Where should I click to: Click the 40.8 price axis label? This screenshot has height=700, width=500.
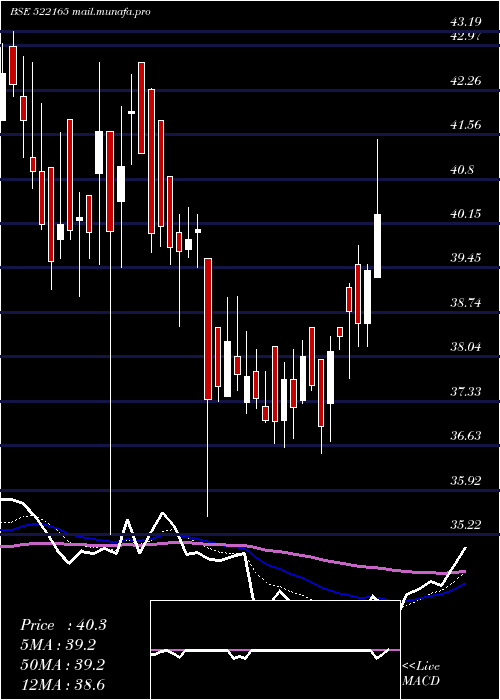click(x=462, y=170)
